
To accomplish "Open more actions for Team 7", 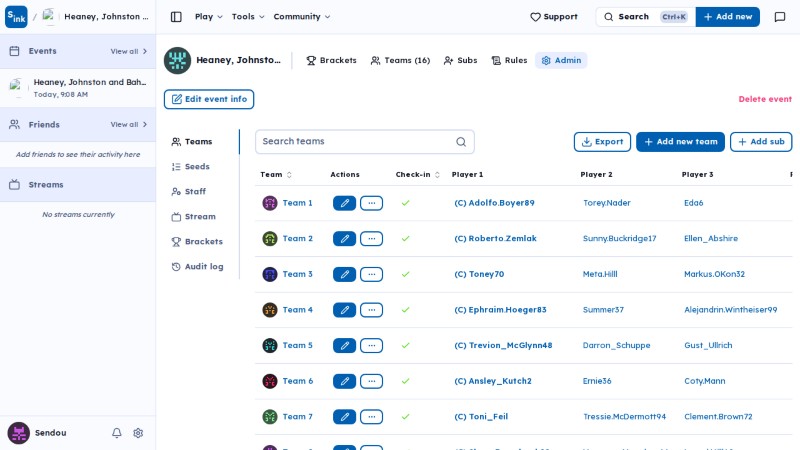I will point(371,417).
